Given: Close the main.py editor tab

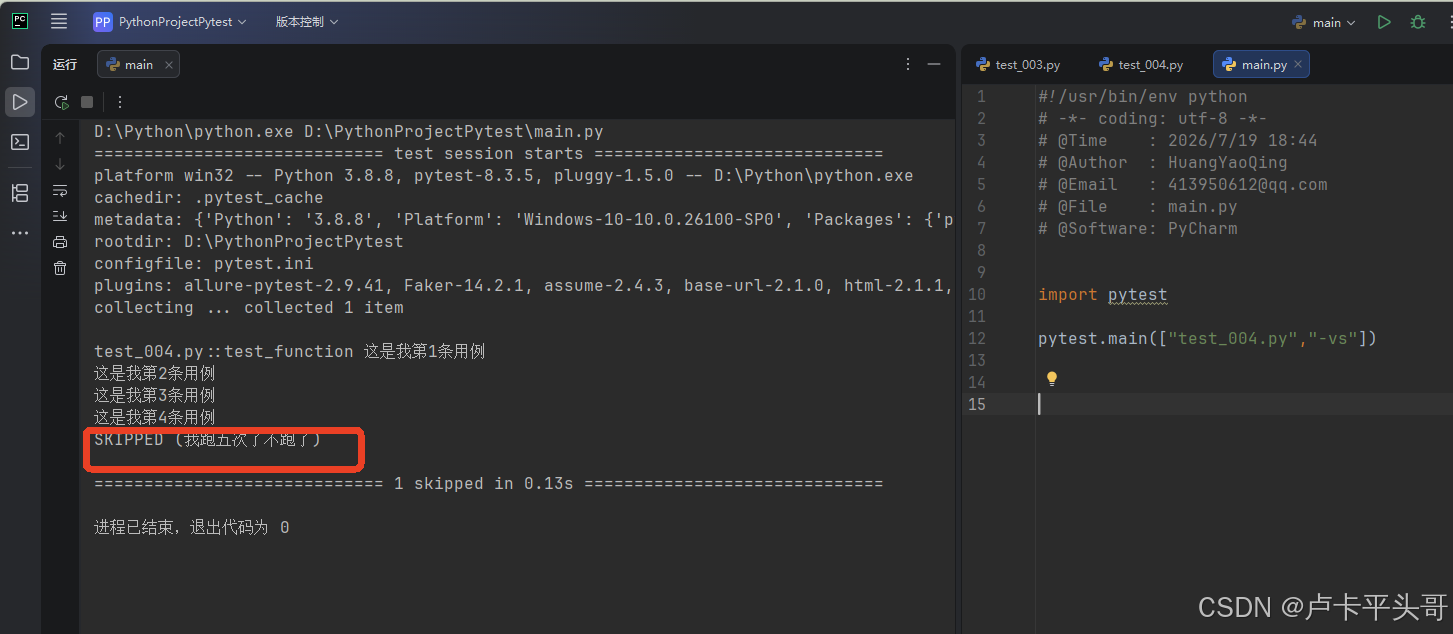Looking at the screenshot, I should [1298, 65].
